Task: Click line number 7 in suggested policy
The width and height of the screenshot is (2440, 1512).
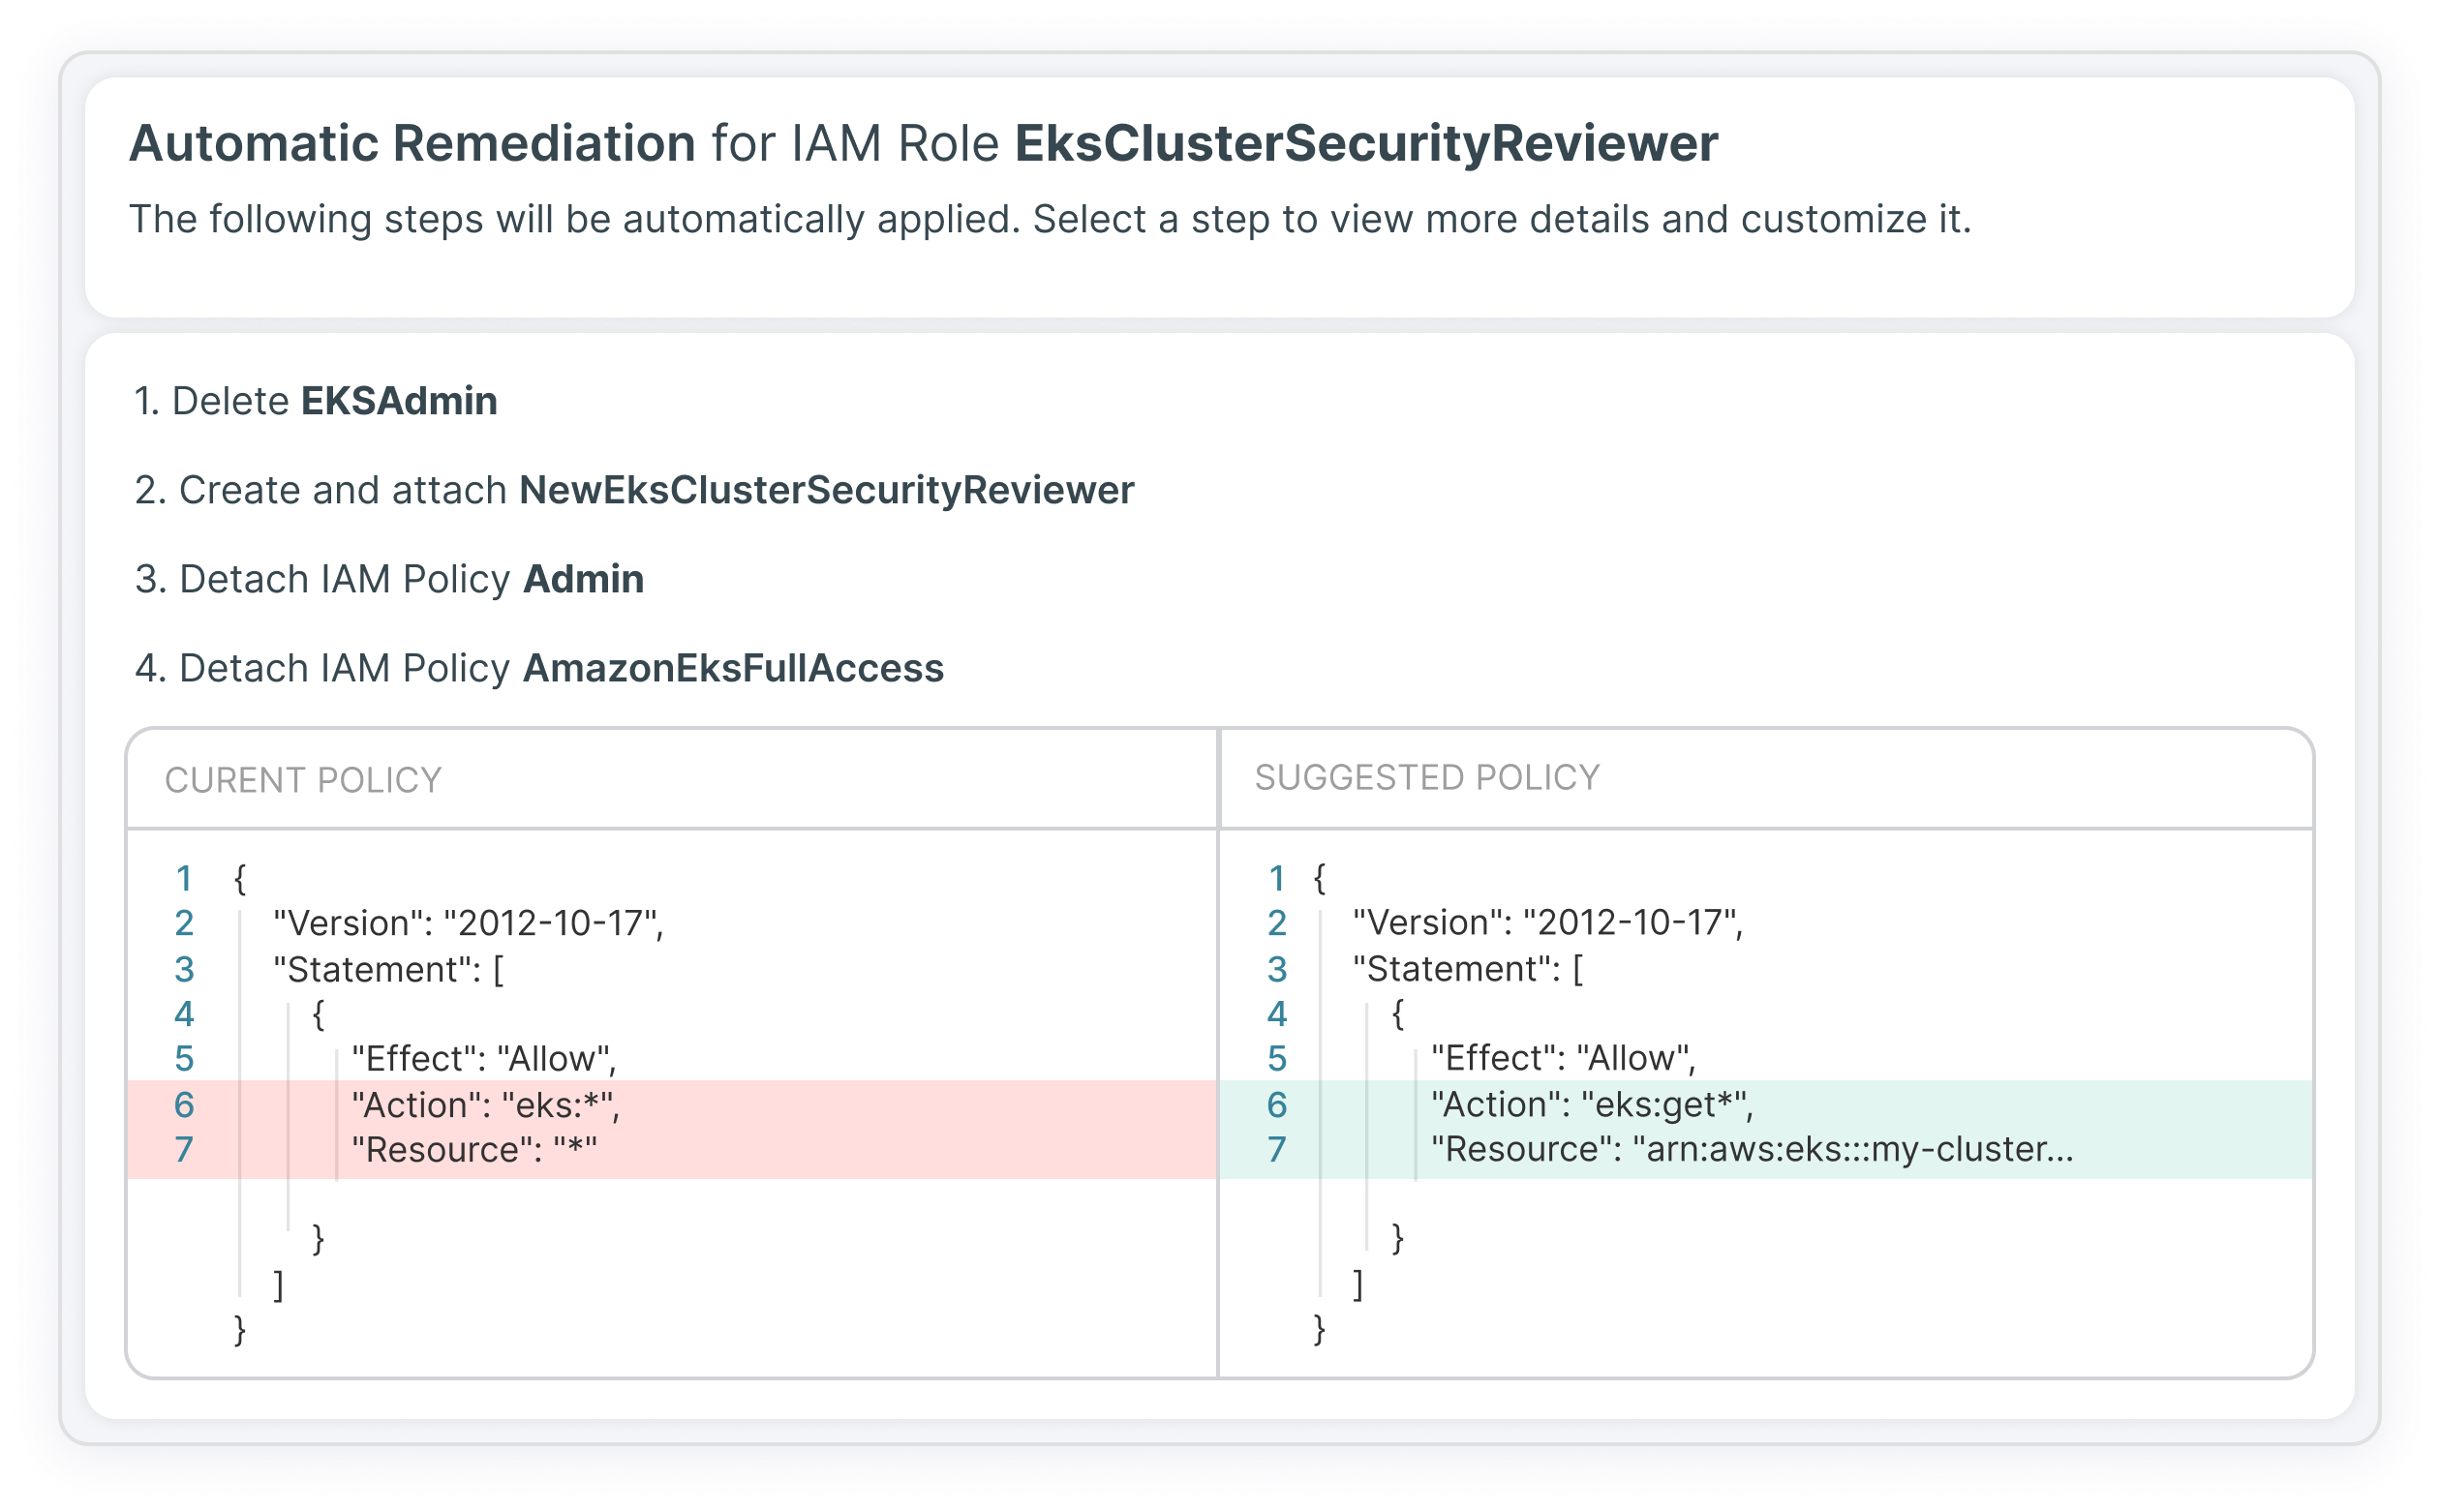Action: click(x=1276, y=1149)
